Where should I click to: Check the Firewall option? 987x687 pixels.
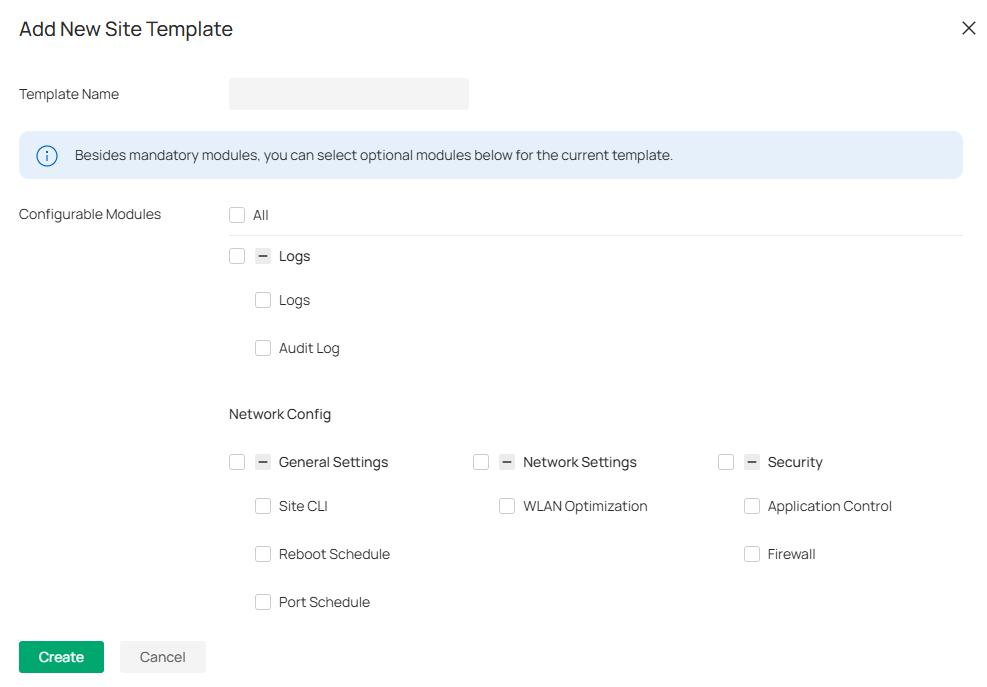(x=751, y=554)
